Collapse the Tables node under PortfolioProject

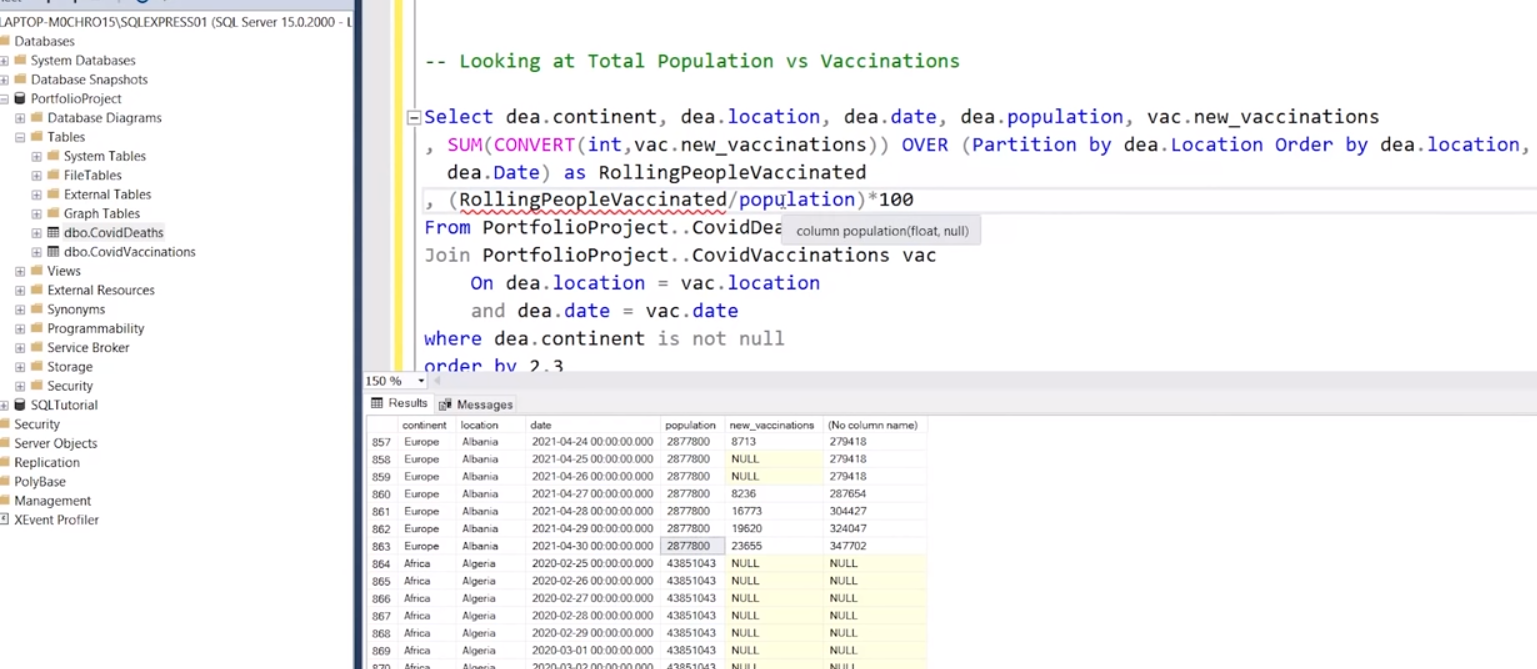18,136
